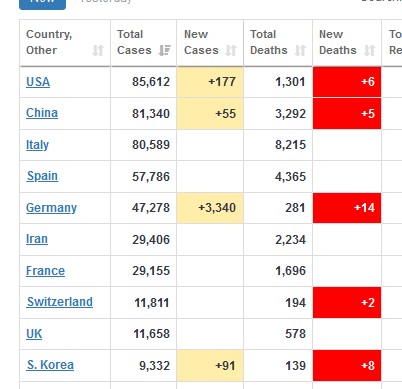Click the UK country link
402x389 pixels.
click(x=34, y=334)
